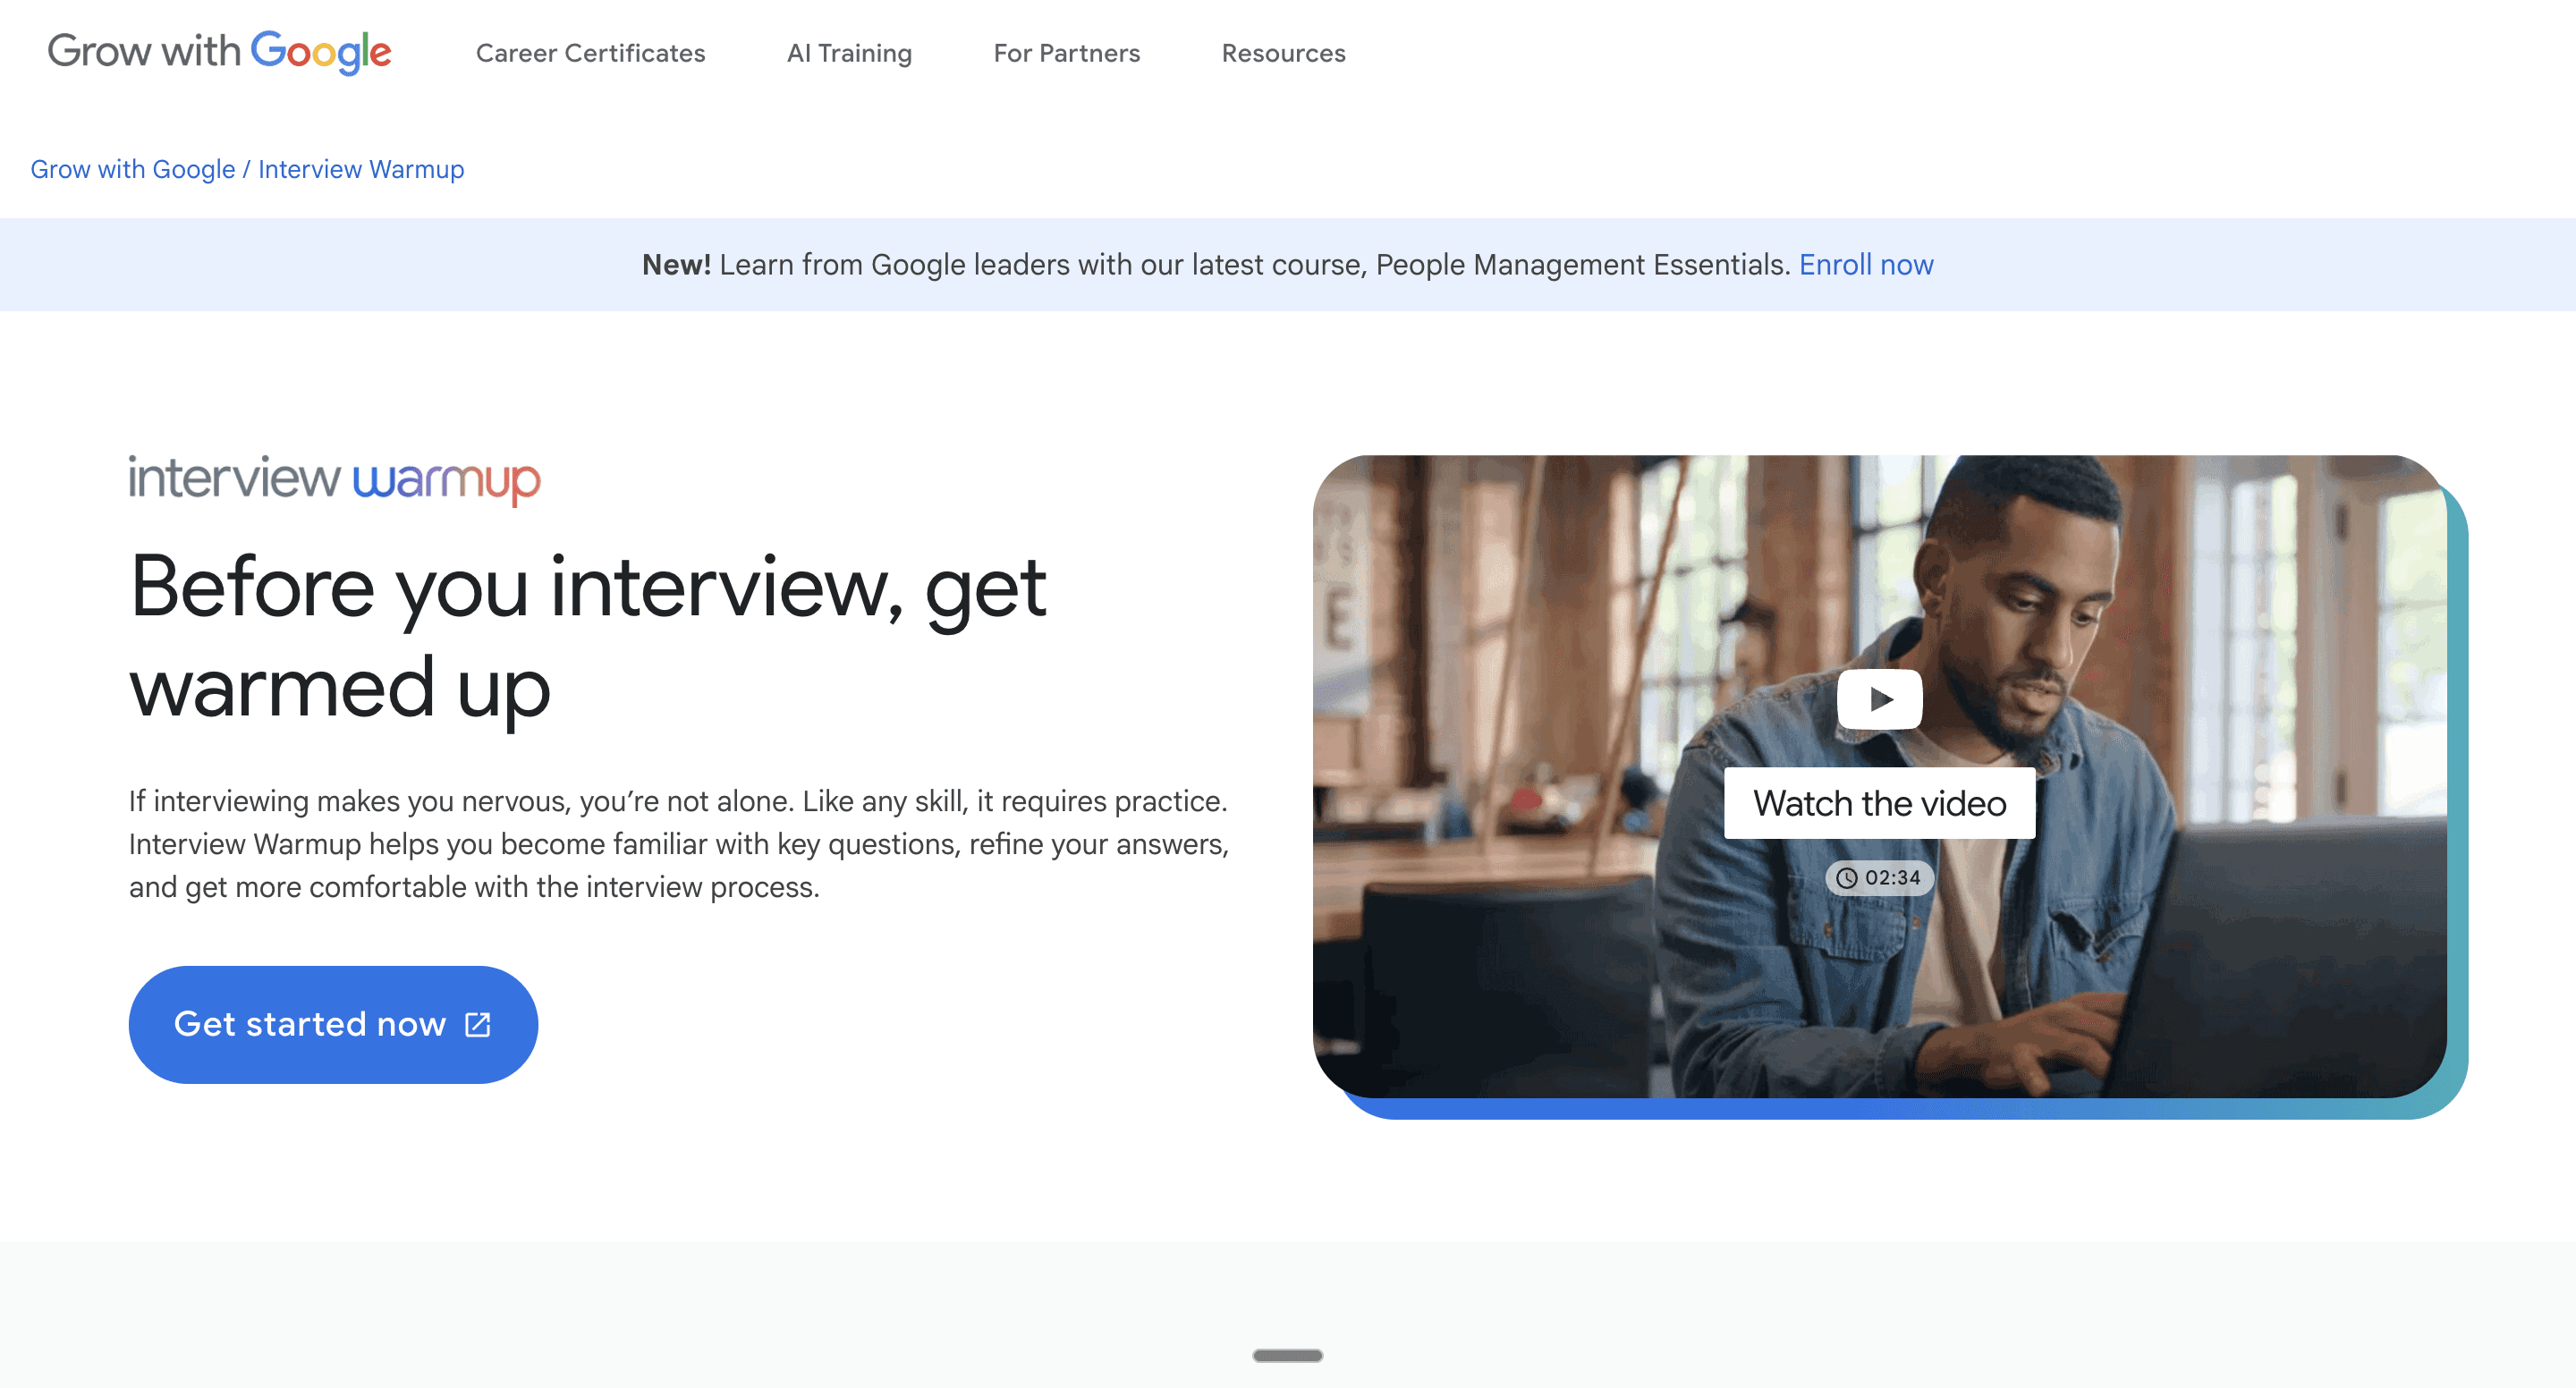Open the Resources dropdown
The height and width of the screenshot is (1388, 2576).
pyautogui.click(x=1283, y=53)
